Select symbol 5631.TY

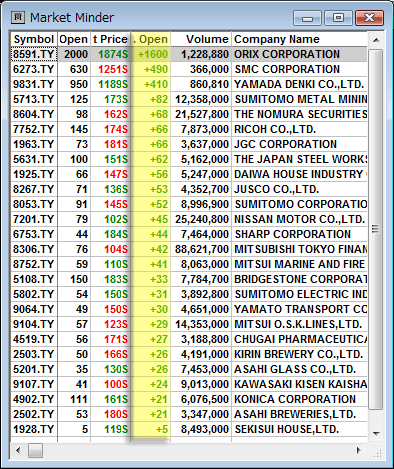(34, 159)
